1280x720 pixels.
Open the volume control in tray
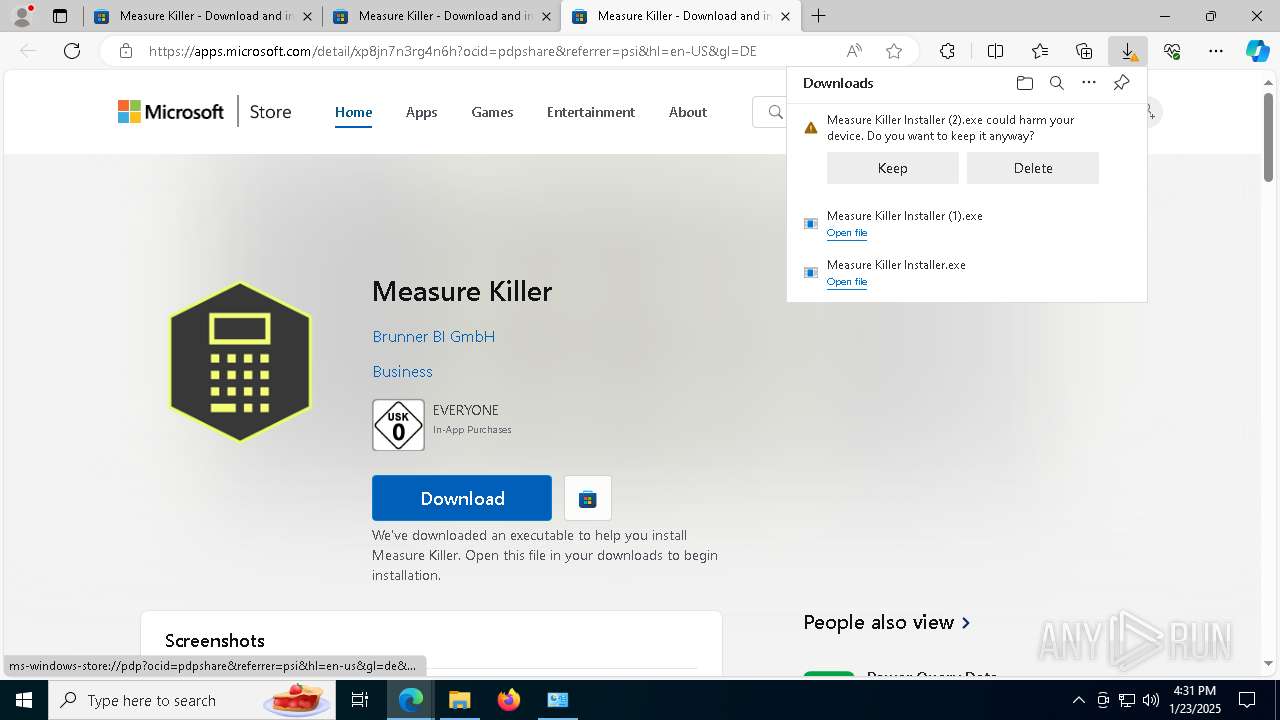coord(1151,700)
